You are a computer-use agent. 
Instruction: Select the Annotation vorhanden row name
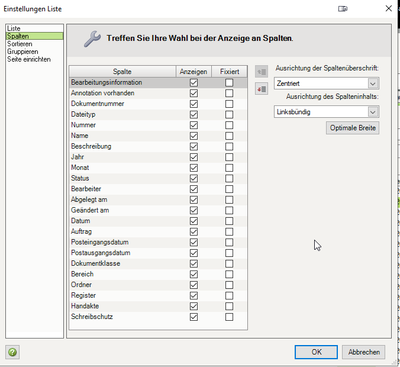pyautogui.click(x=103, y=93)
